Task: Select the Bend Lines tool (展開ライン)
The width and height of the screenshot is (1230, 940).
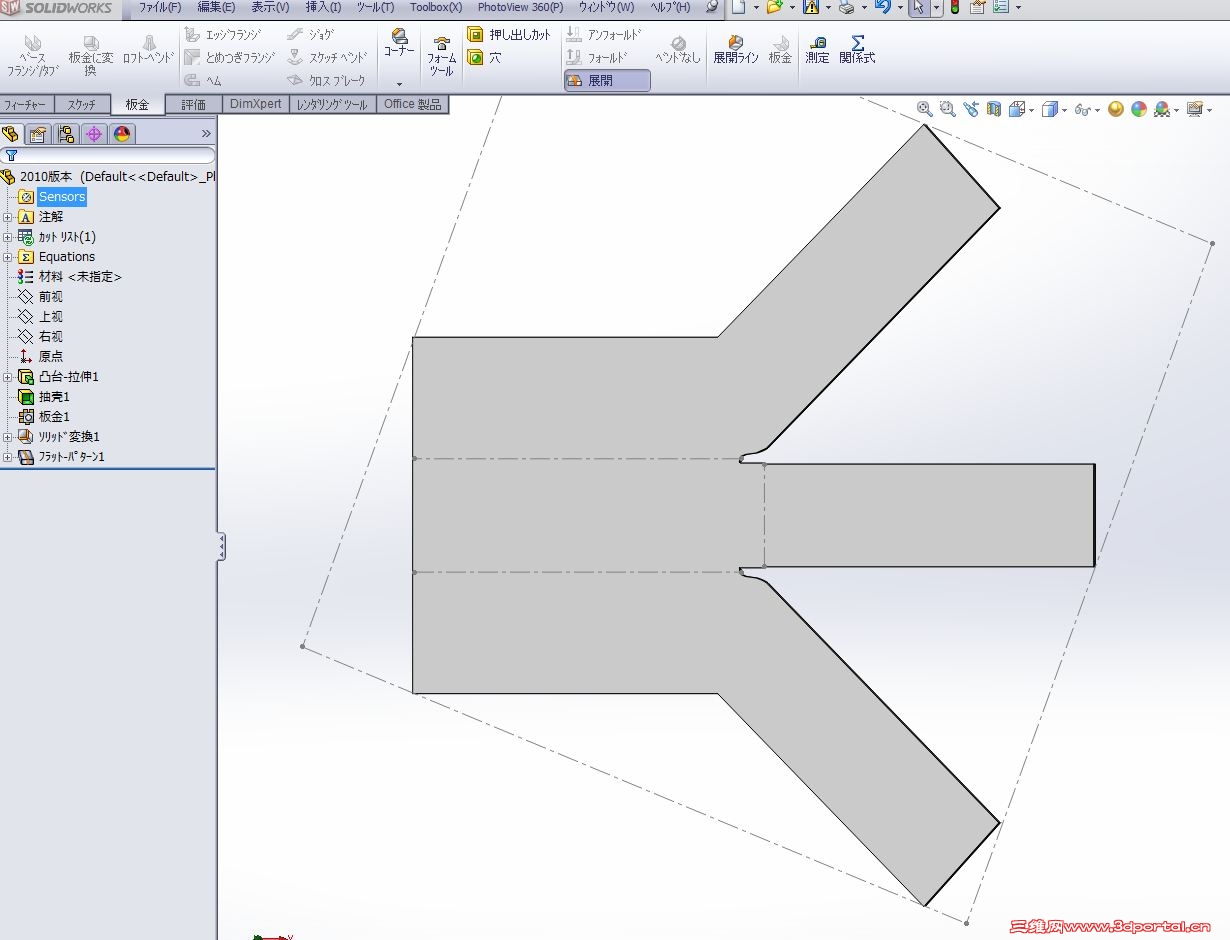Action: [x=735, y=50]
